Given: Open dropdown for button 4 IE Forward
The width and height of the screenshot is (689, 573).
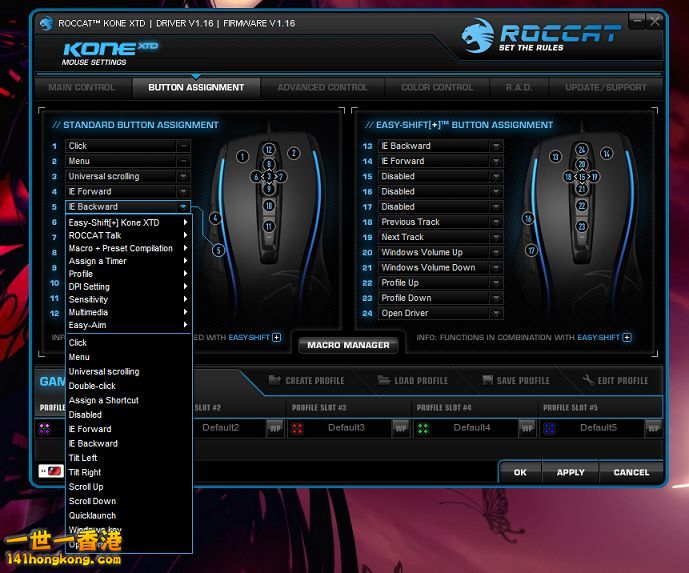Looking at the screenshot, I should (x=183, y=192).
